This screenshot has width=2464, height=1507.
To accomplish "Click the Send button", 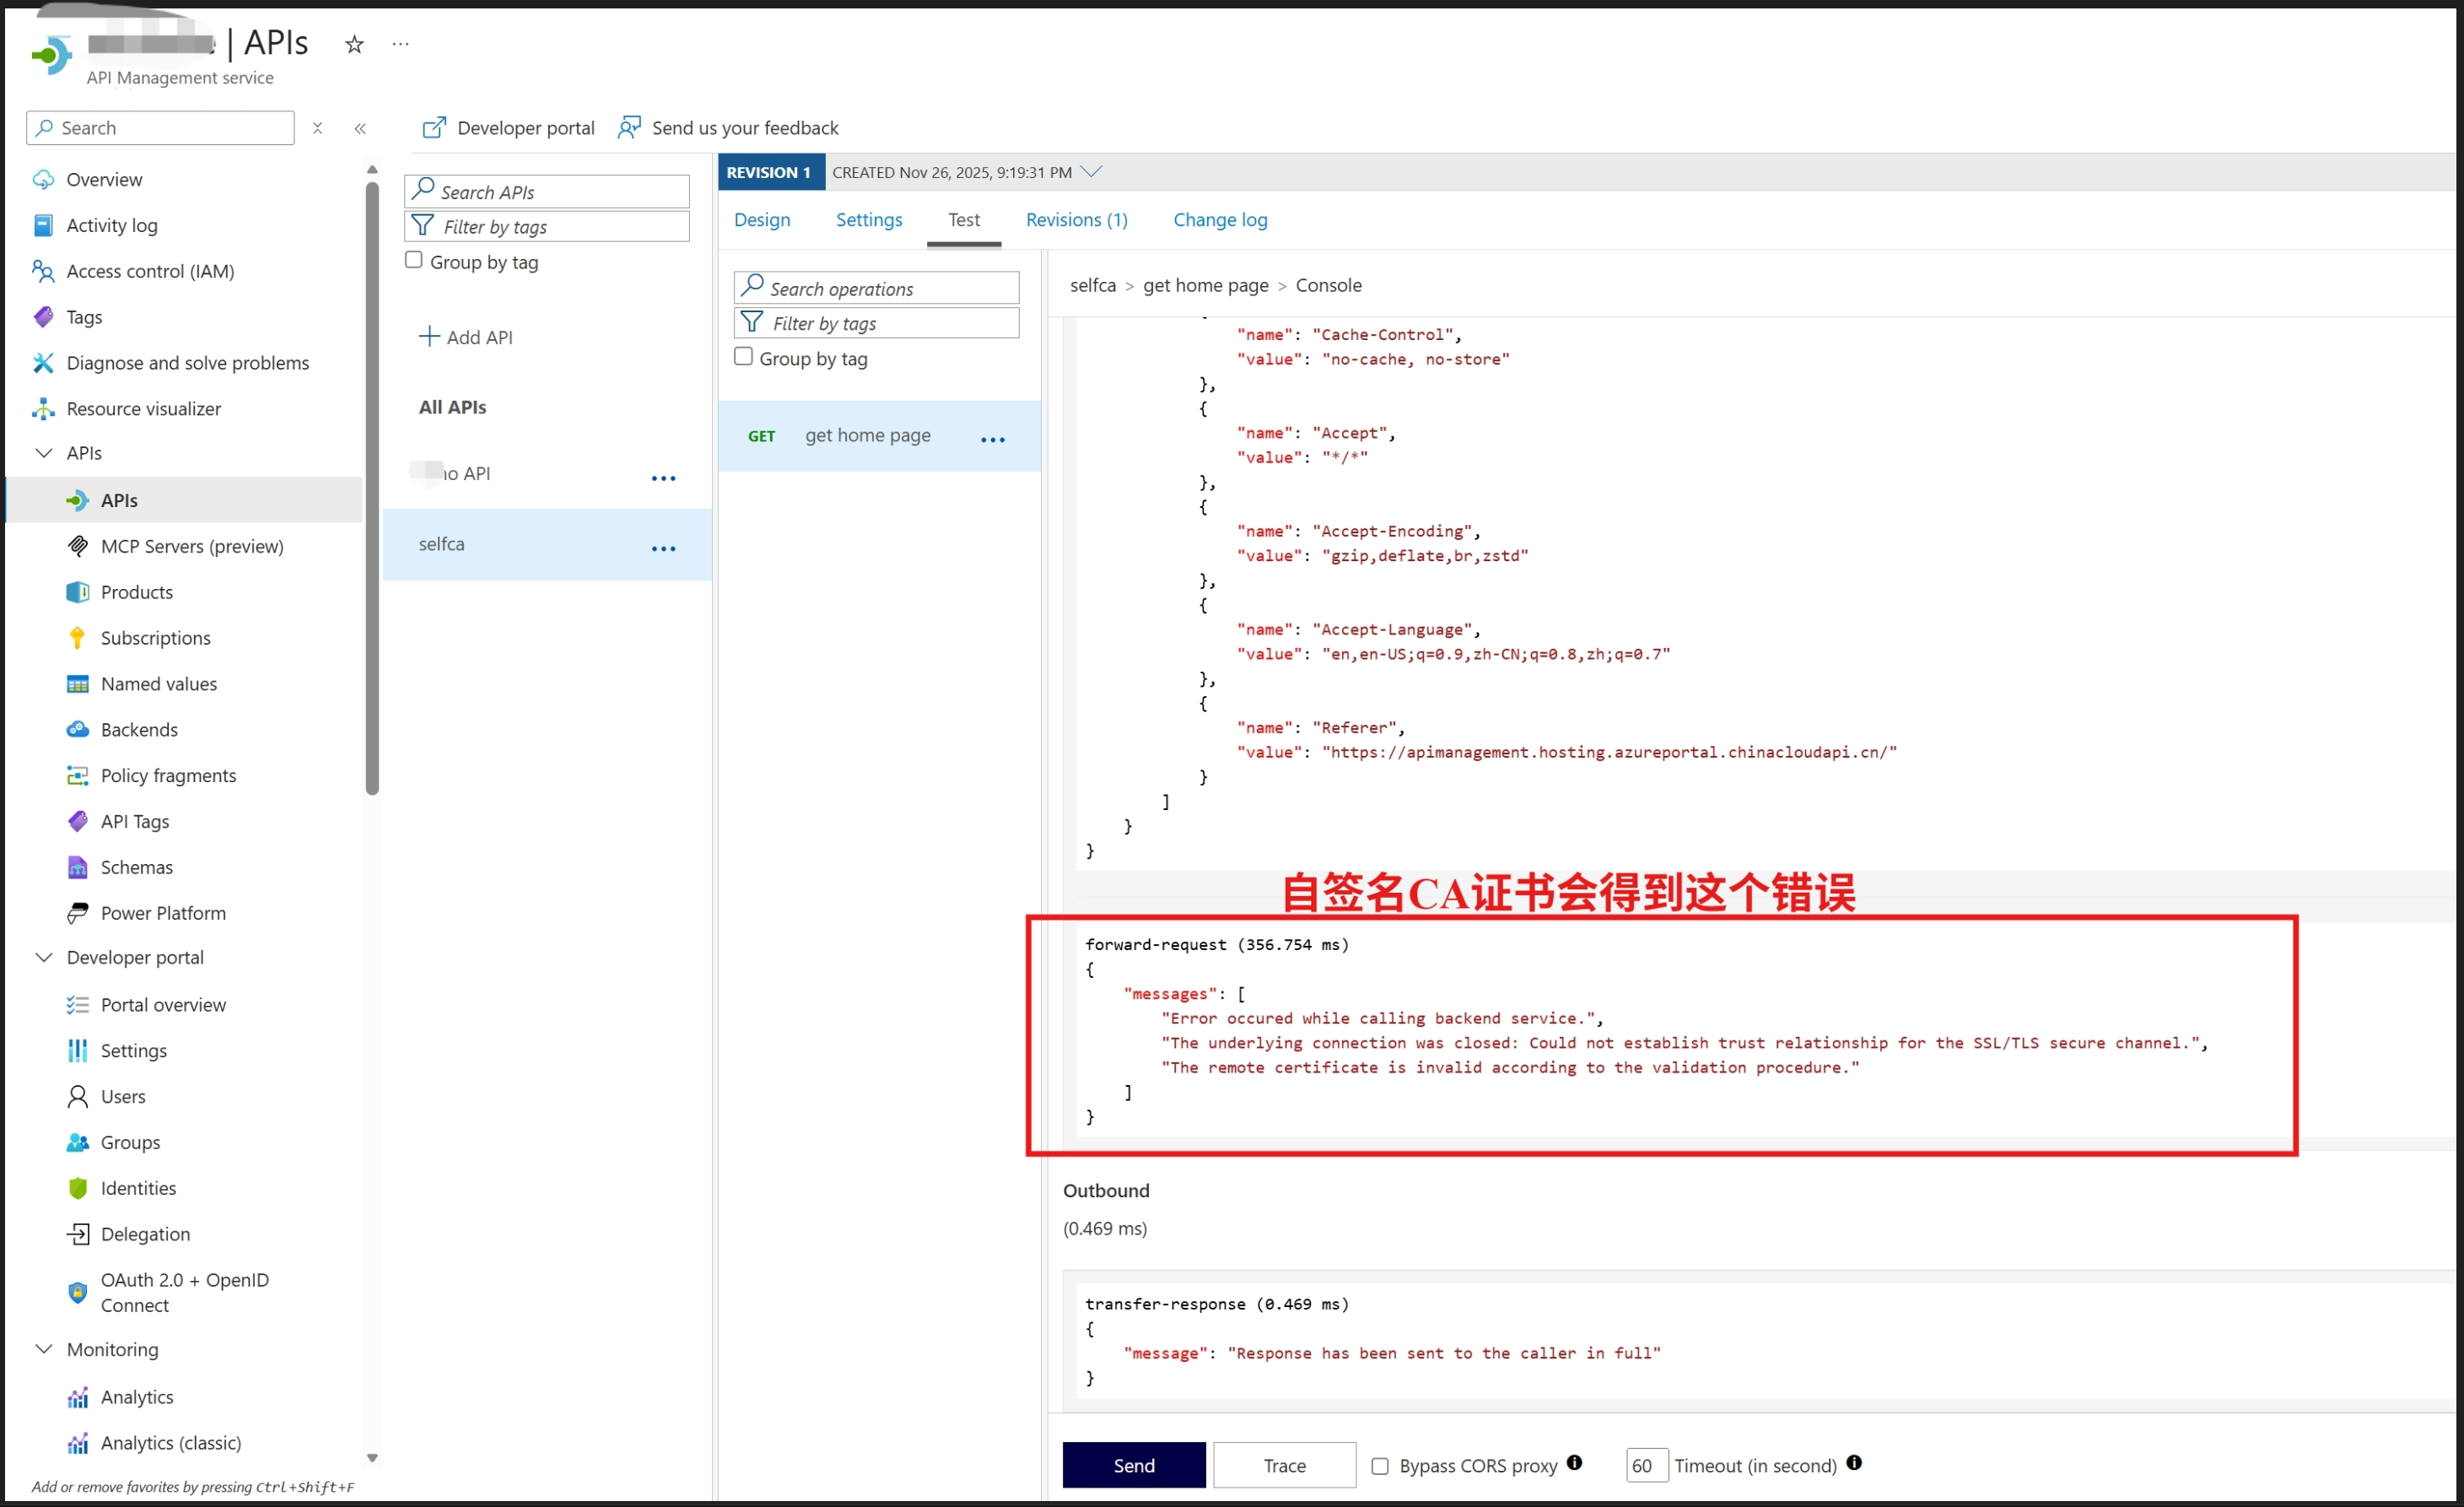I will (1133, 1465).
